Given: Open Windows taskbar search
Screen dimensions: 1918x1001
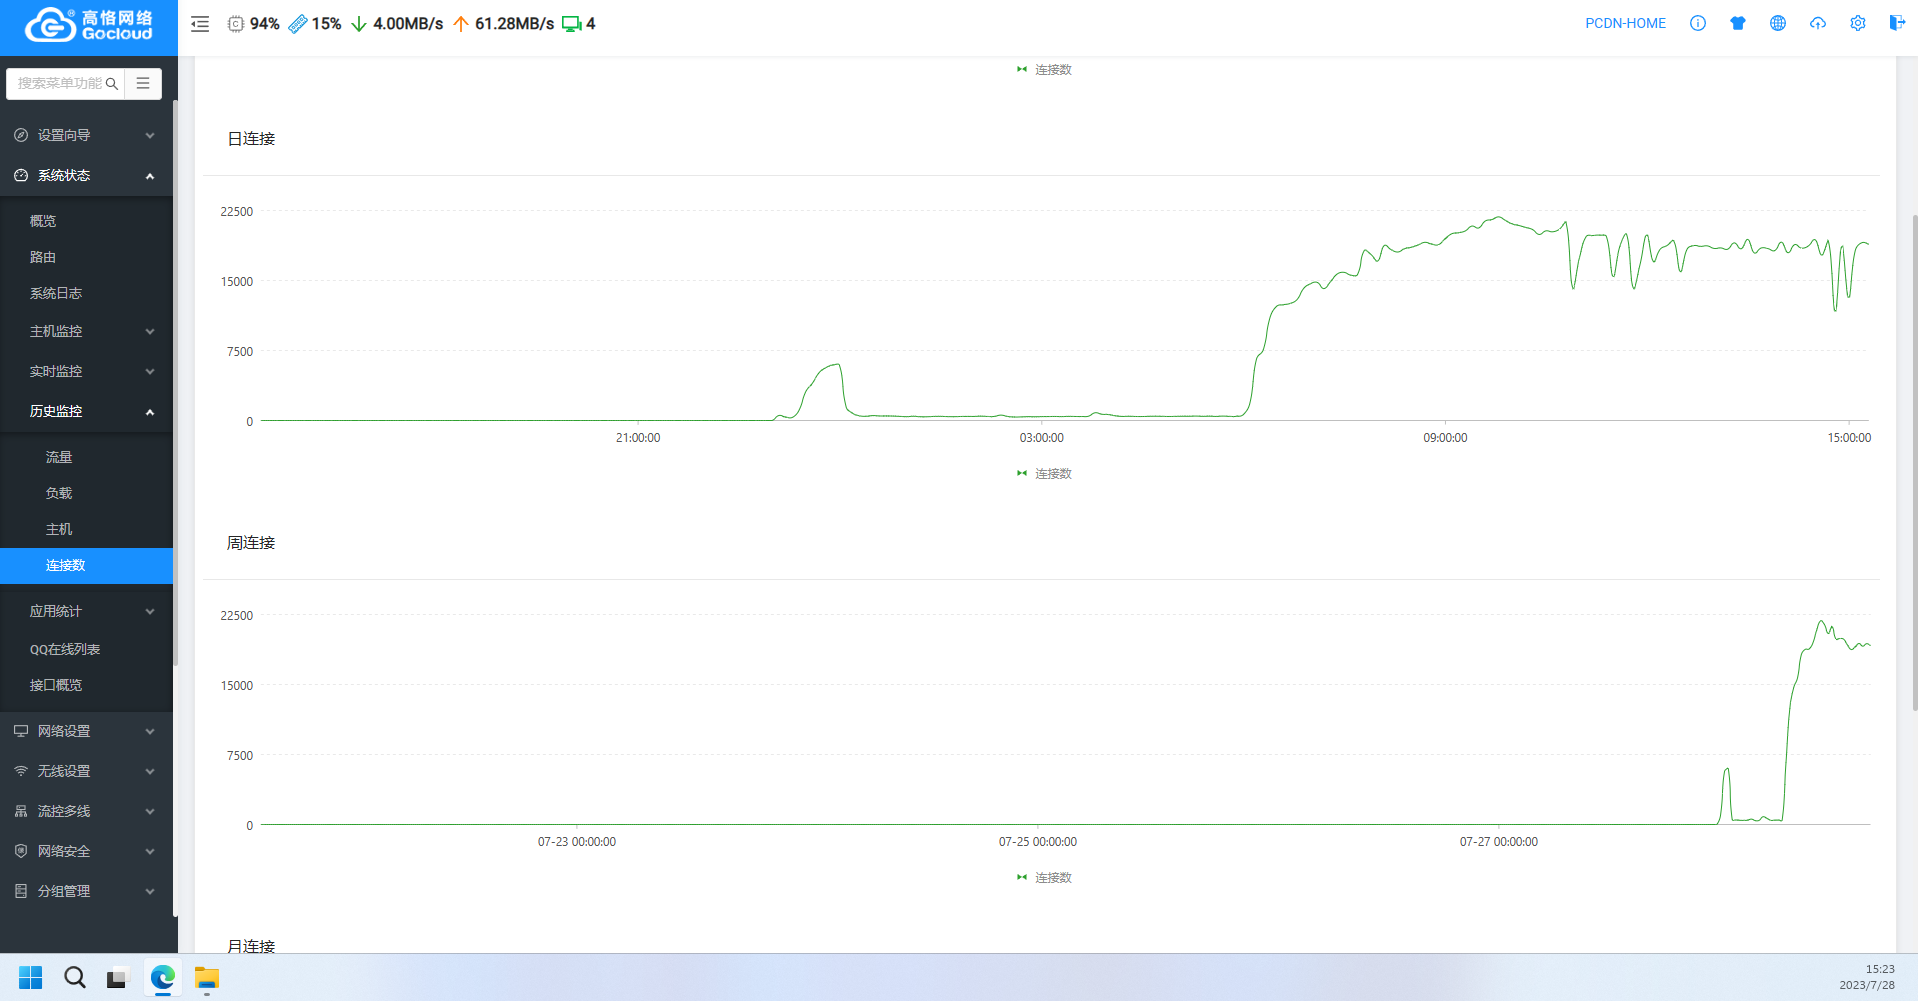Looking at the screenshot, I should [x=75, y=977].
